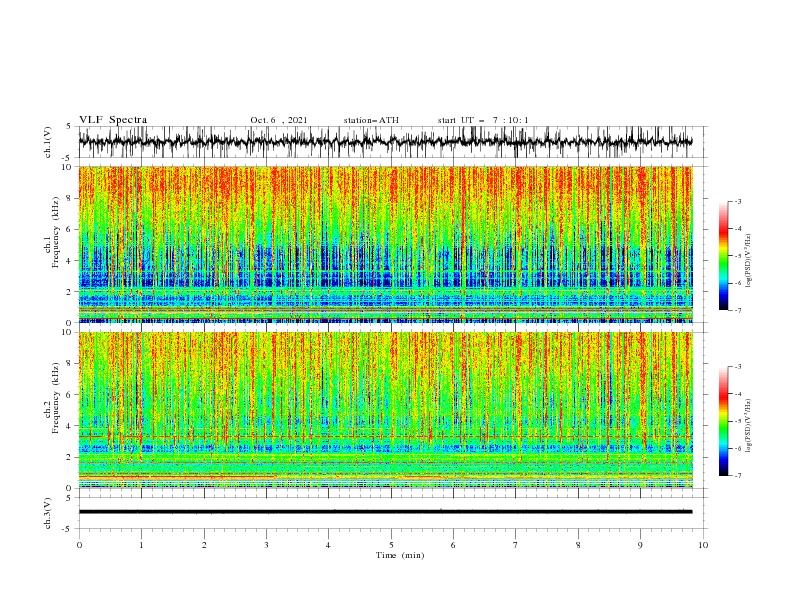This screenshot has height=612, width=792.
Task: Click the ch.1 PSD color bar
Action: coord(723,256)
